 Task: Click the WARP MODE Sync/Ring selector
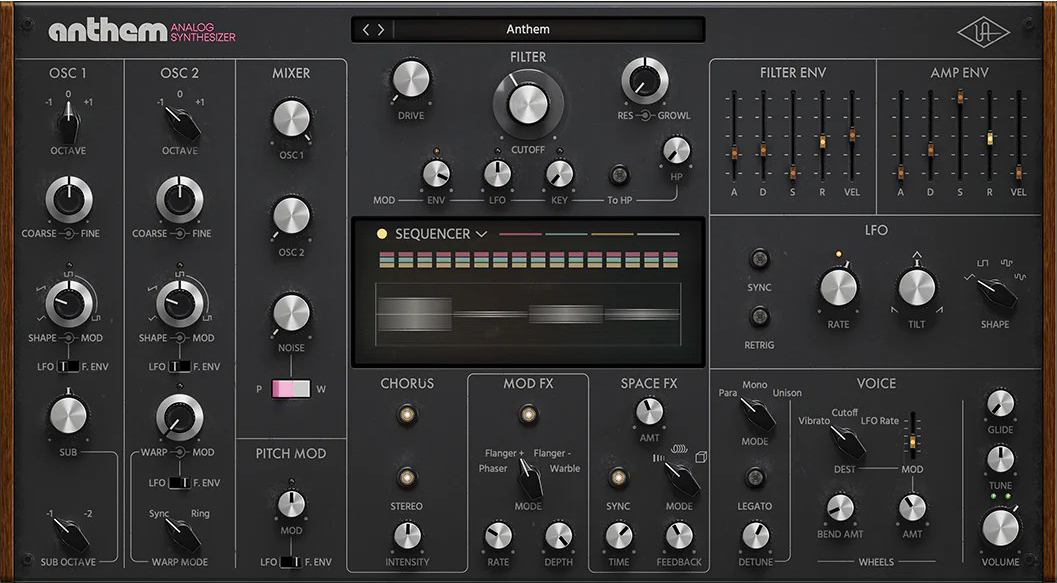coord(181,534)
